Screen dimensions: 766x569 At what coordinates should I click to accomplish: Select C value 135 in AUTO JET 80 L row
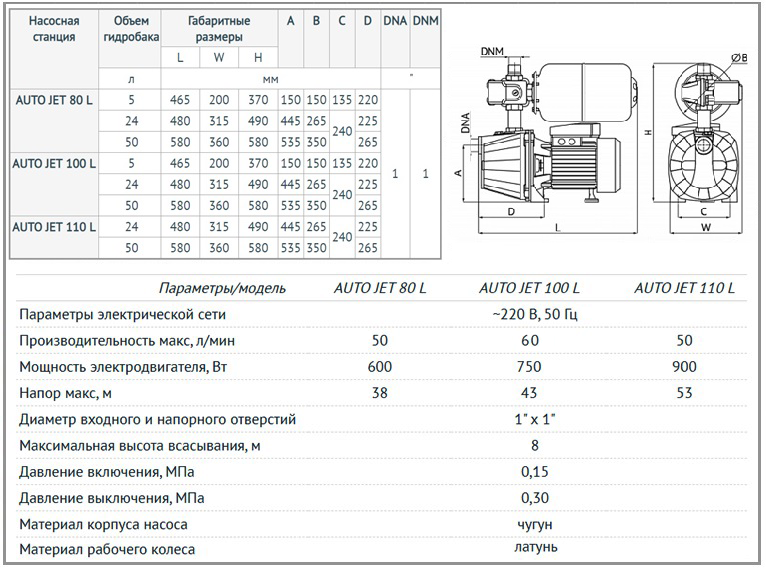click(342, 100)
